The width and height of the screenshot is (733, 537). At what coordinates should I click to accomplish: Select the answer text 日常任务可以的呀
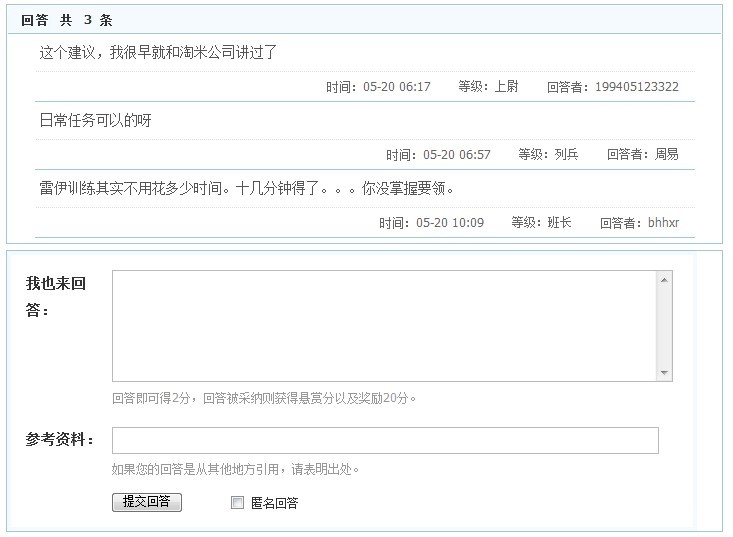click(95, 120)
